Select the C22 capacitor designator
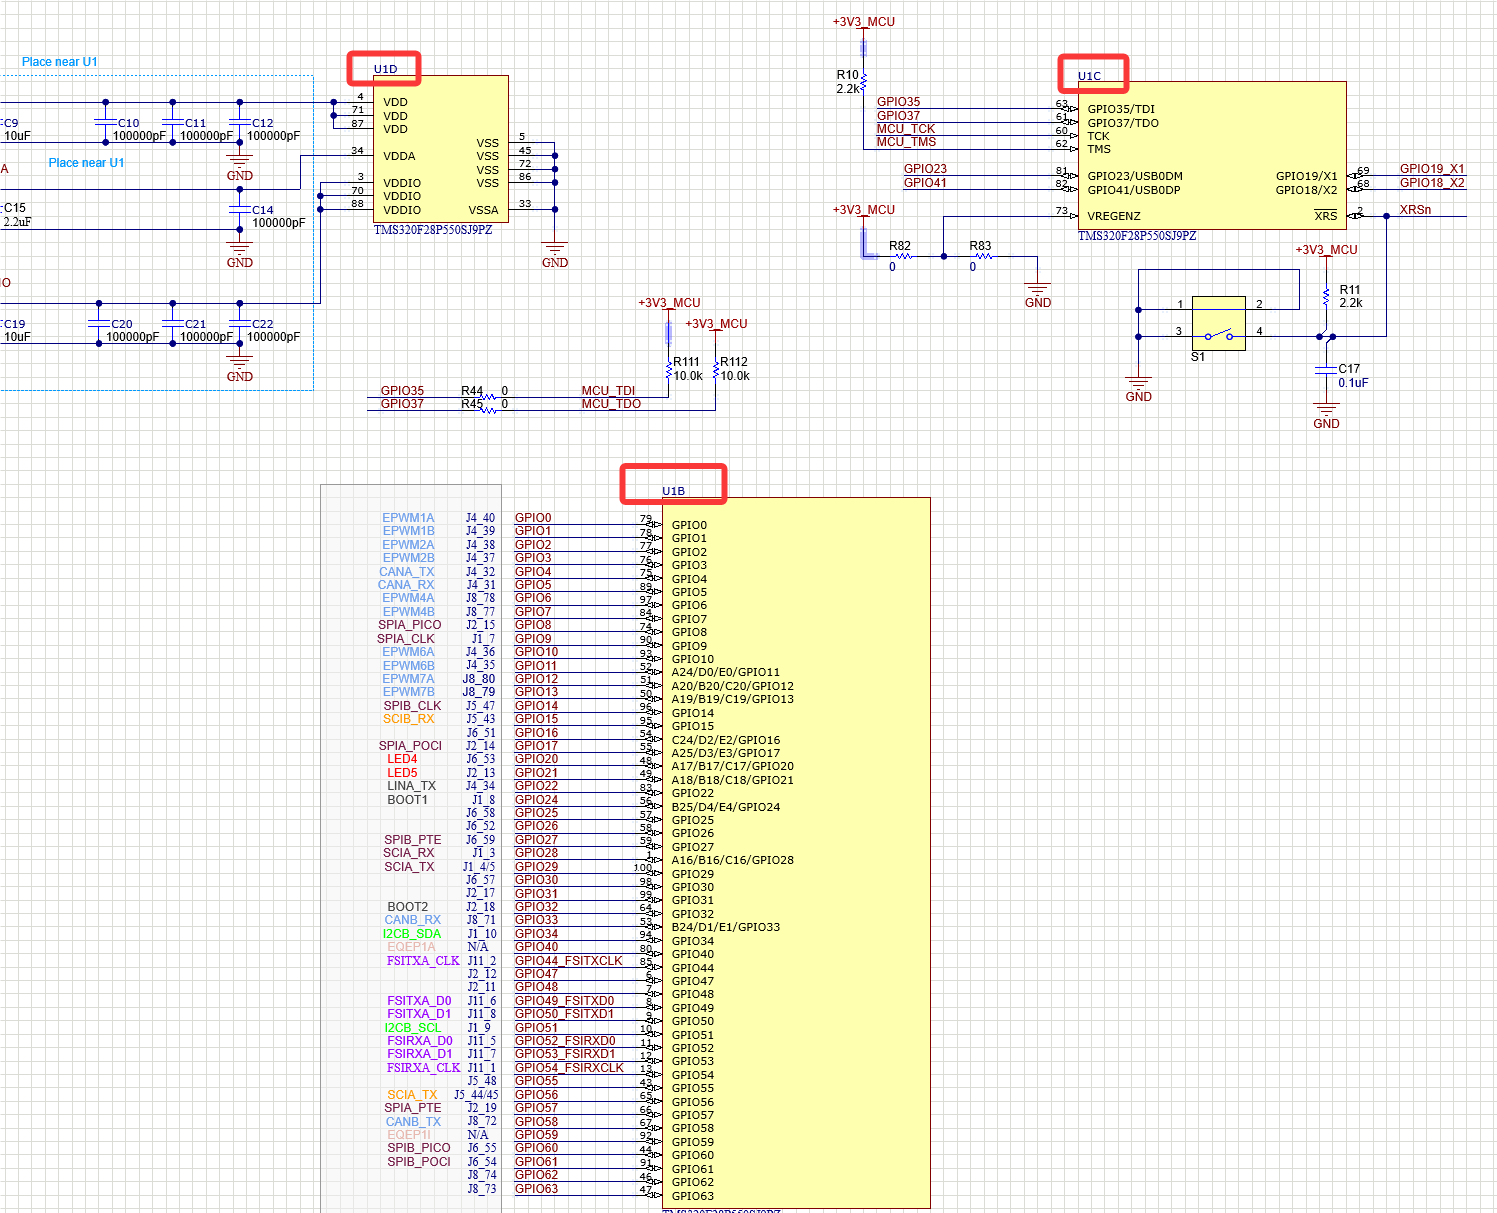Viewport: 1497px width, 1213px height. point(263,324)
